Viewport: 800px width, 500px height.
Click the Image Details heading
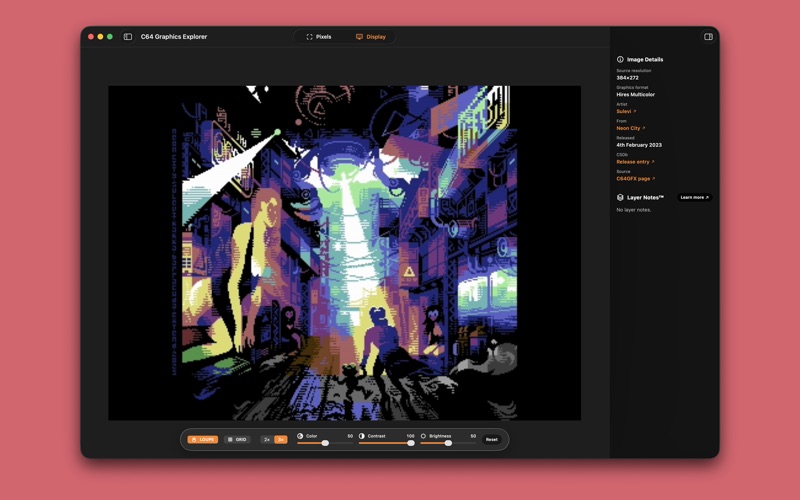(x=645, y=59)
